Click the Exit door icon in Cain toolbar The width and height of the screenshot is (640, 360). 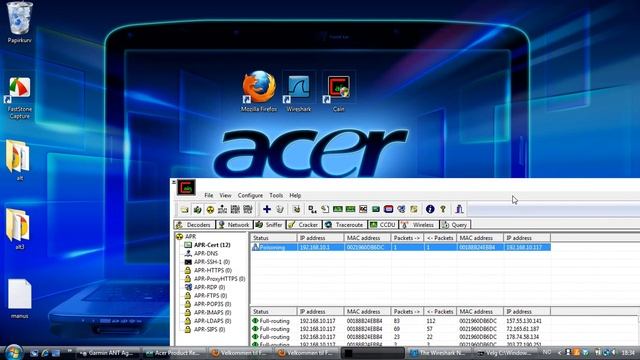coord(459,209)
